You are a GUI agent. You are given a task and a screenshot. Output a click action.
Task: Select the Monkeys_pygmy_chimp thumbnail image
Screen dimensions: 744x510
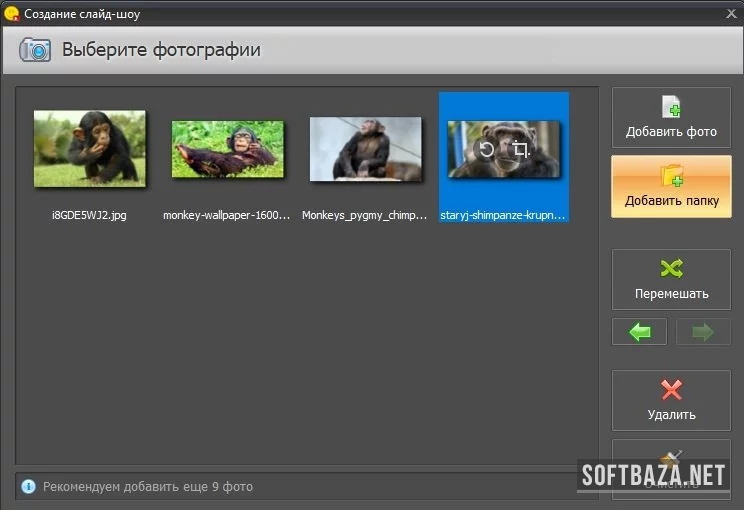coord(366,149)
